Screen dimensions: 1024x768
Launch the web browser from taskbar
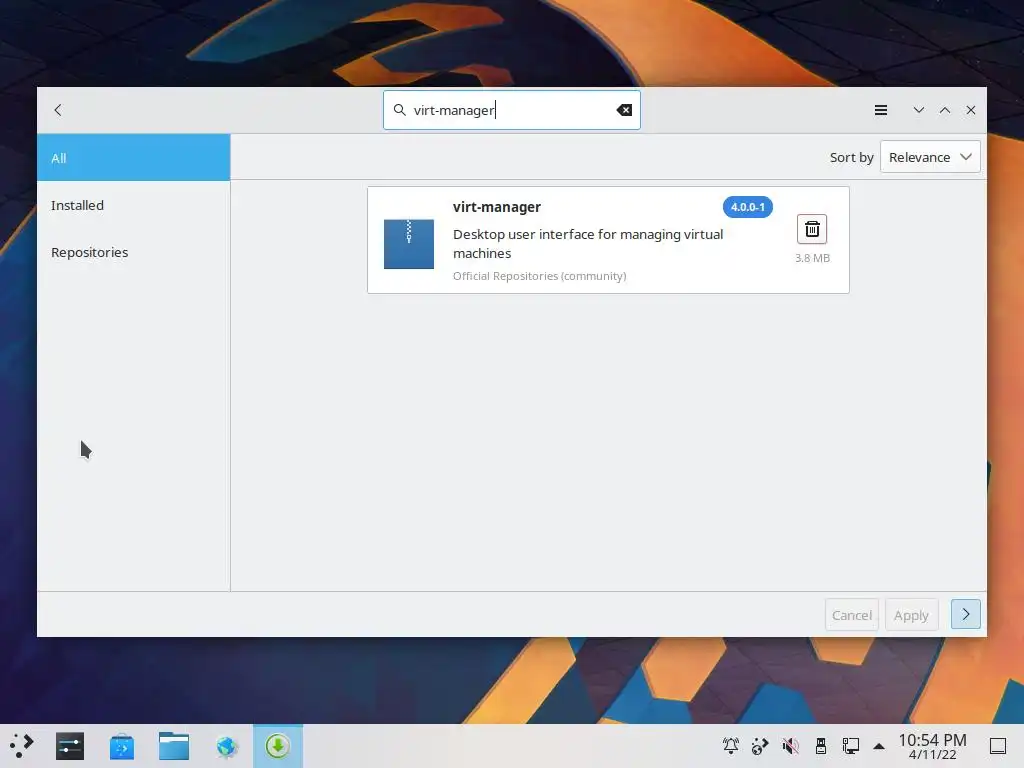point(226,746)
